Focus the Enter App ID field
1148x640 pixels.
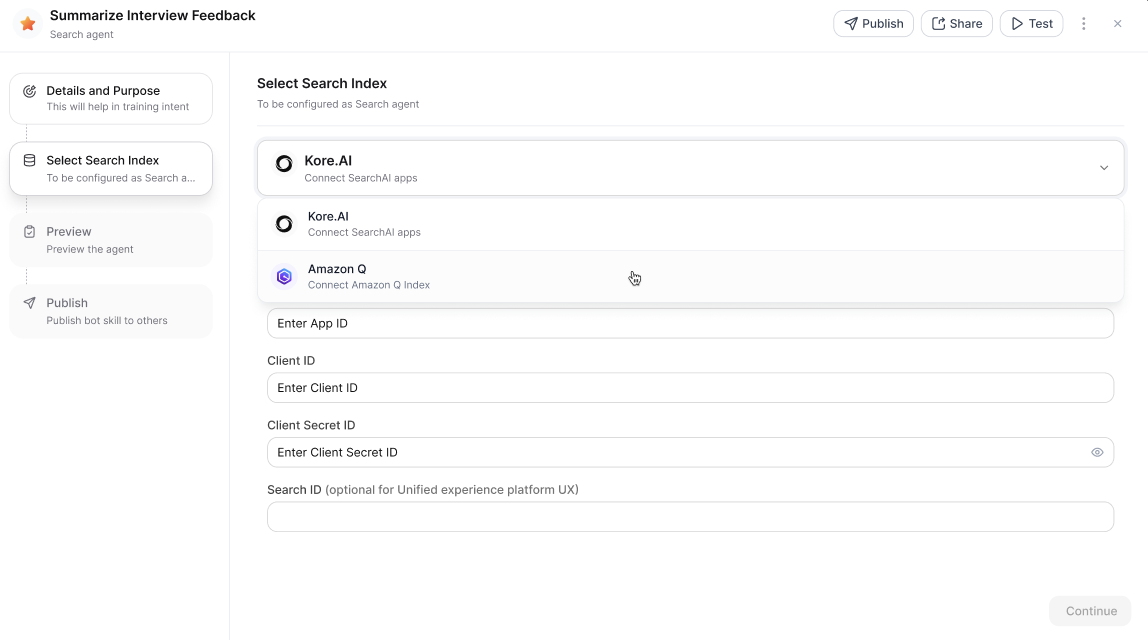[690, 323]
